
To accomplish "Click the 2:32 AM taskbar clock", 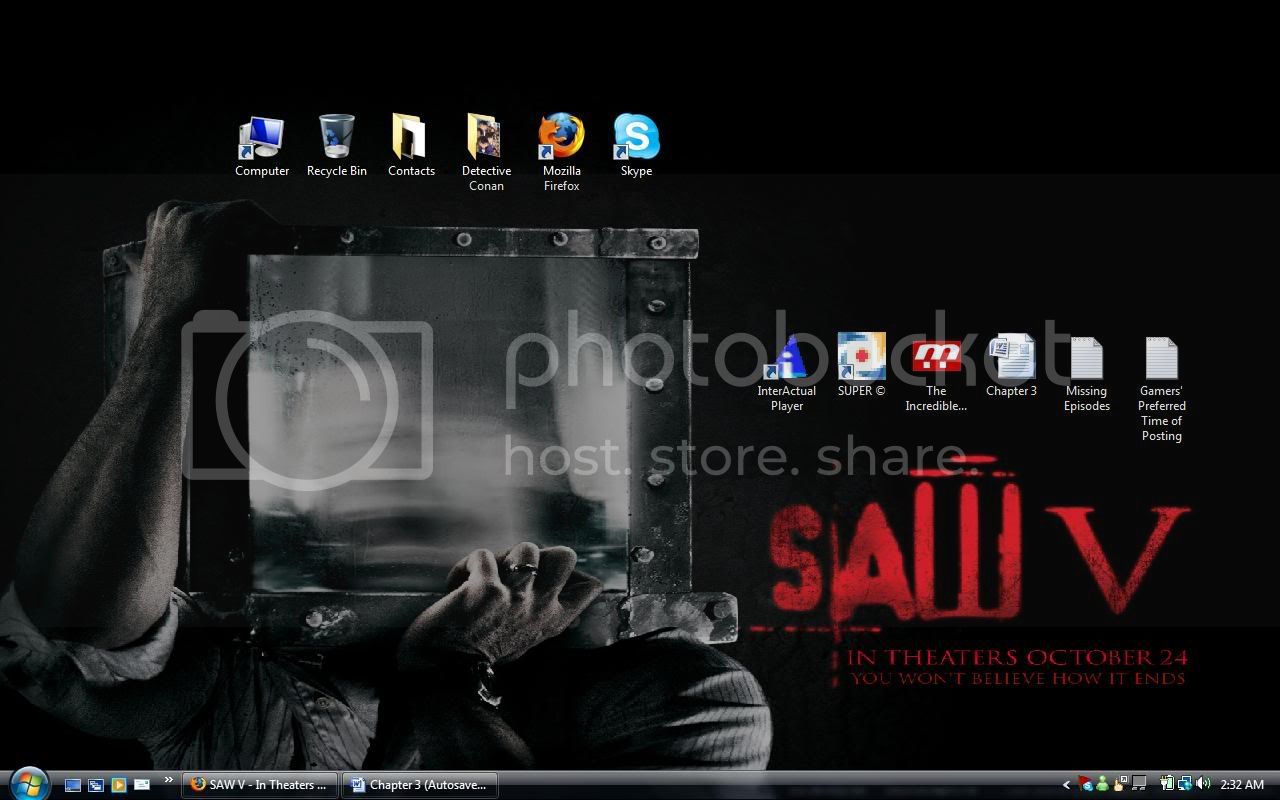I will [1242, 785].
